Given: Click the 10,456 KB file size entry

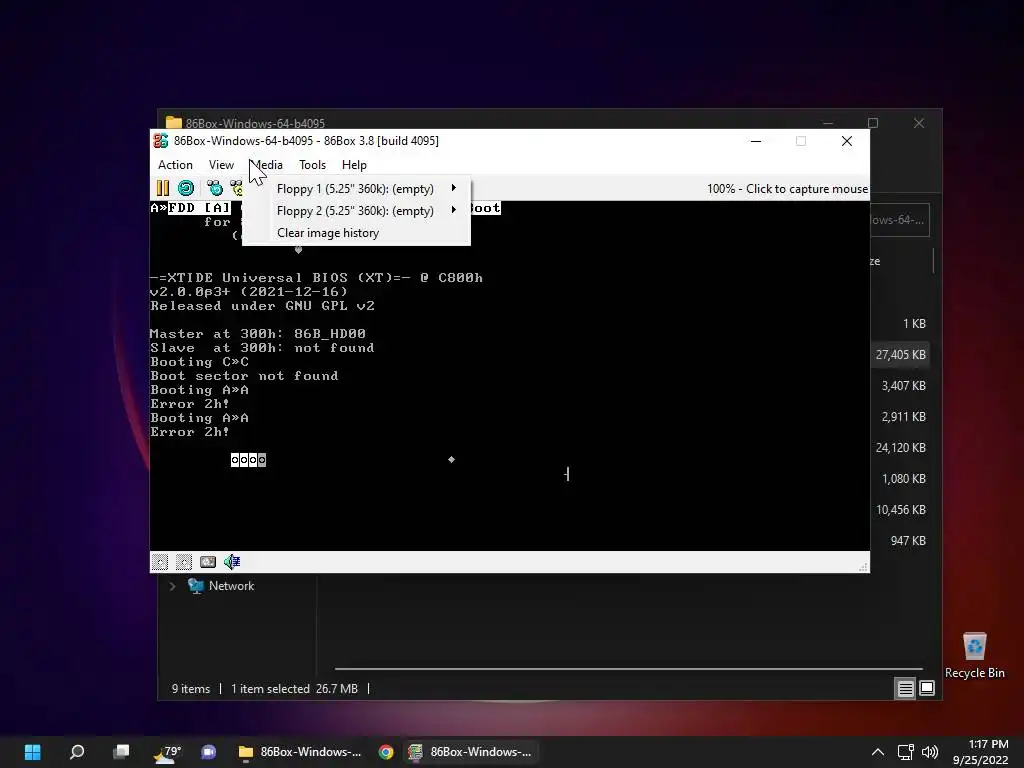Looking at the screenshot, I should click(x=901, y=509).
